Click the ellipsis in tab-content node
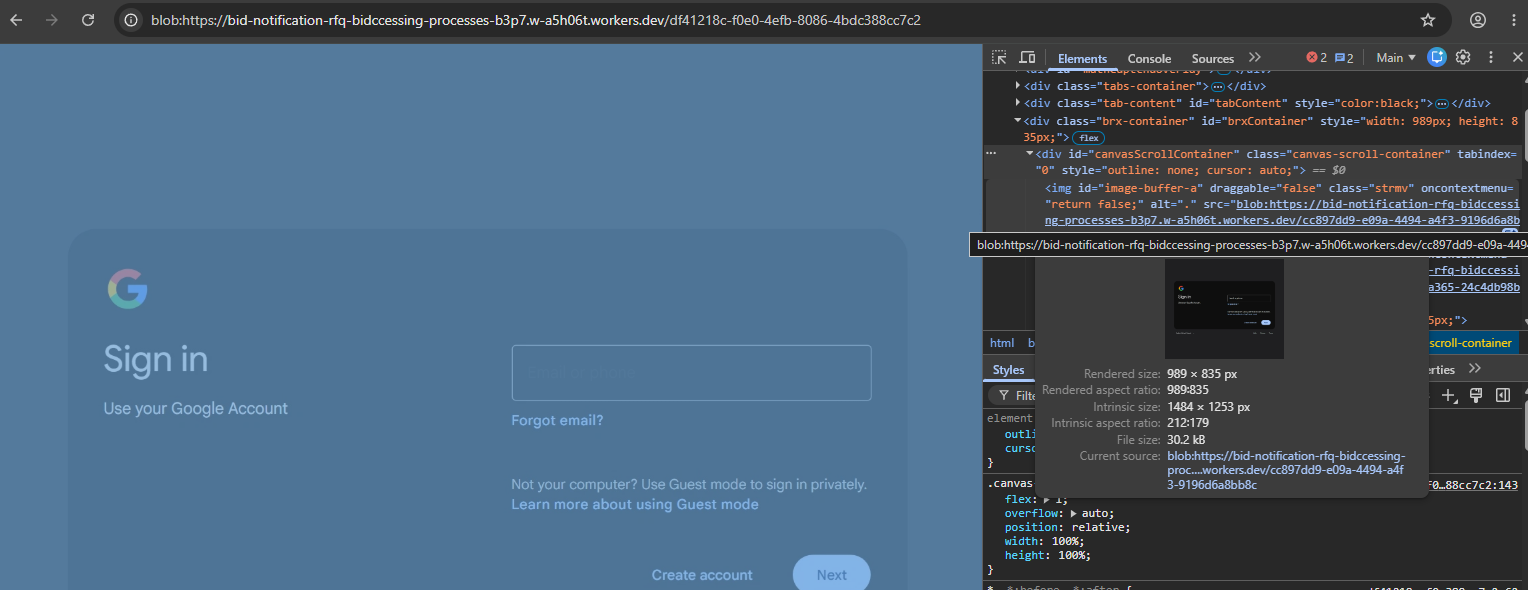The image size is (1528, 590). [1442, 103]
